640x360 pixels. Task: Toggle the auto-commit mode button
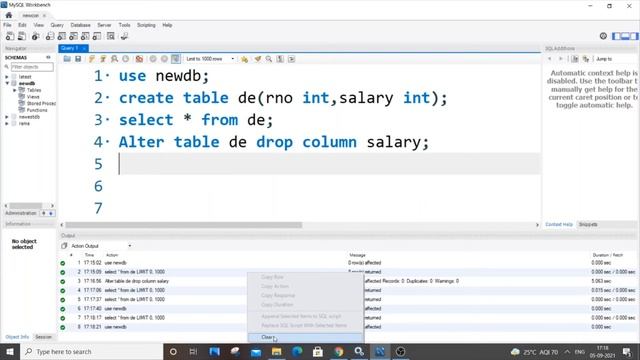coord(176,59)
